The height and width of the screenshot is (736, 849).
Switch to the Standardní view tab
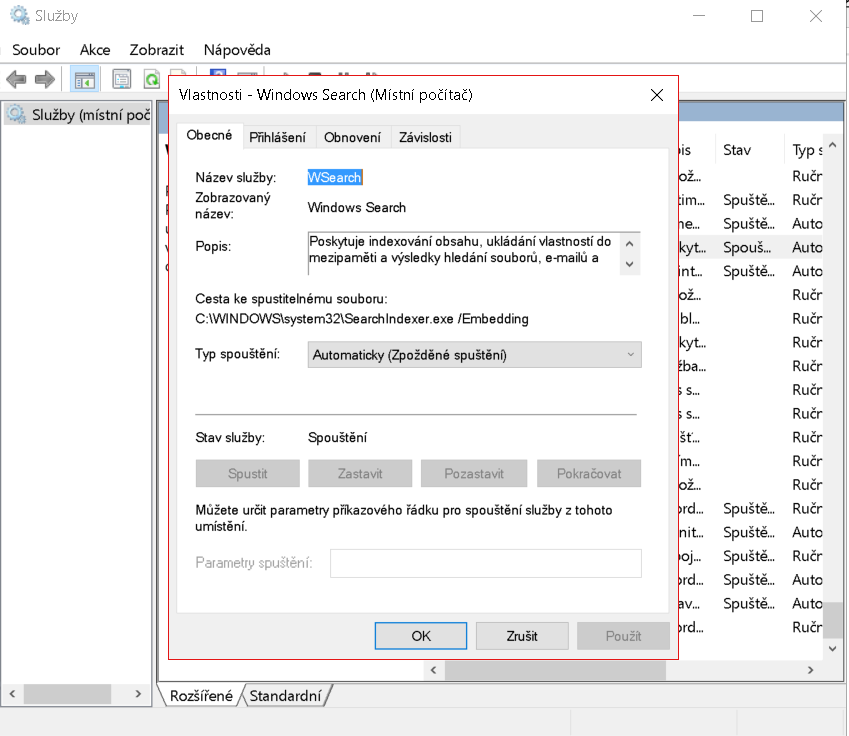pos(286,696)
